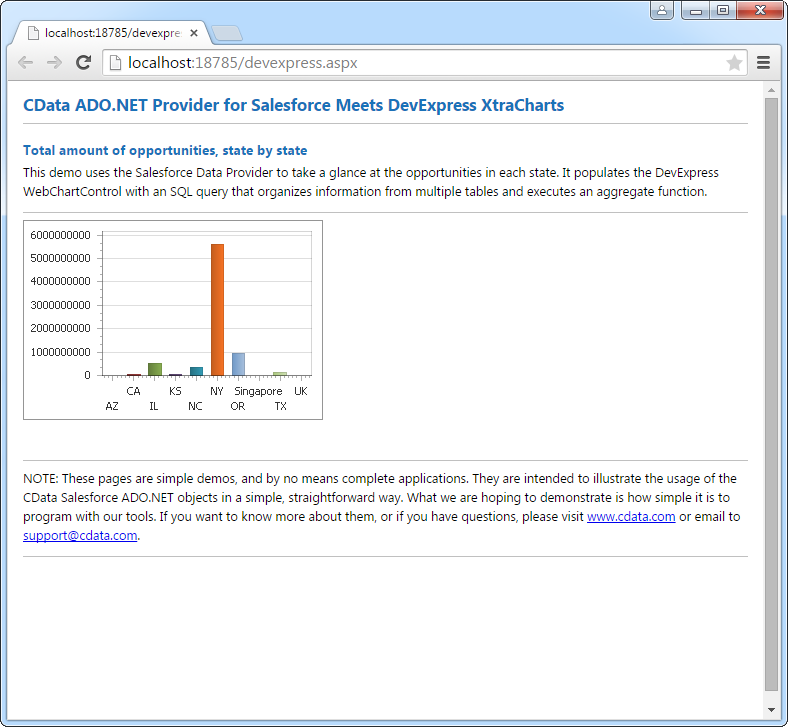Open the Chrome hamburger menu
This screenshot has width=788, height=727.
pyautogui.click(x=764, y=63)
